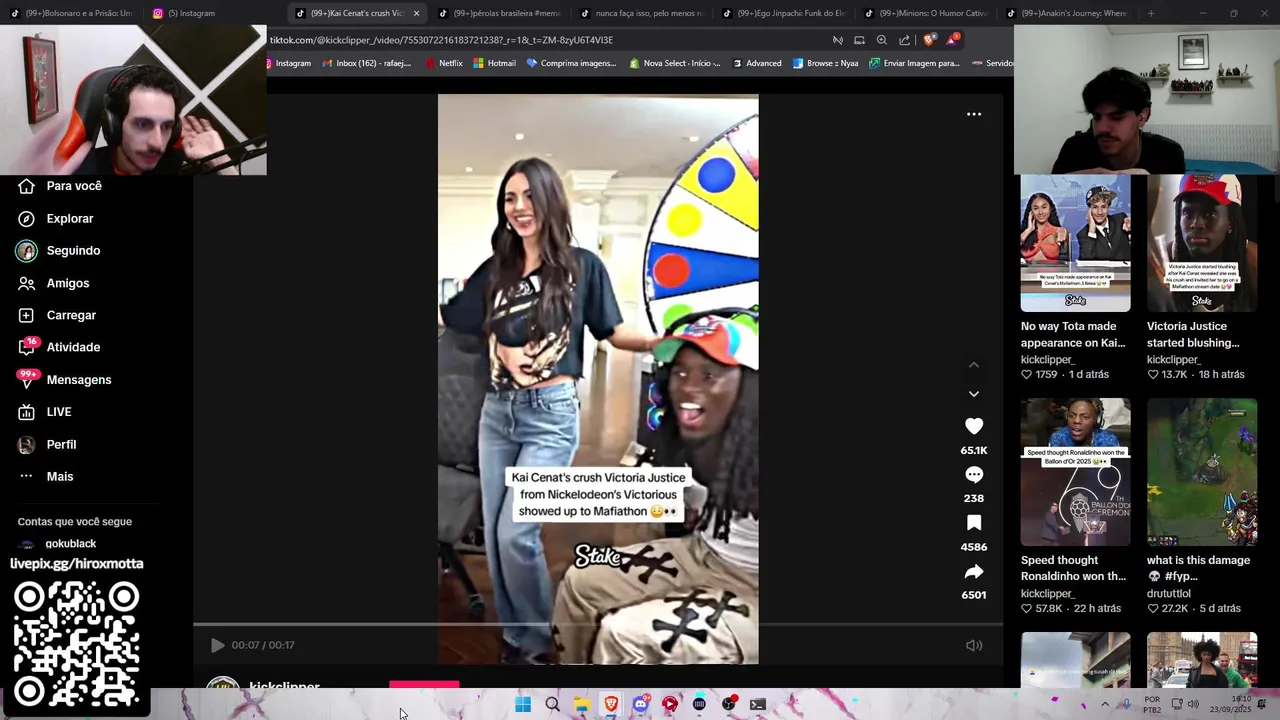Open thumbnail No way Tota made appearance
The width and height of the screenshot is (1280, 720).
pos(1075,243)
